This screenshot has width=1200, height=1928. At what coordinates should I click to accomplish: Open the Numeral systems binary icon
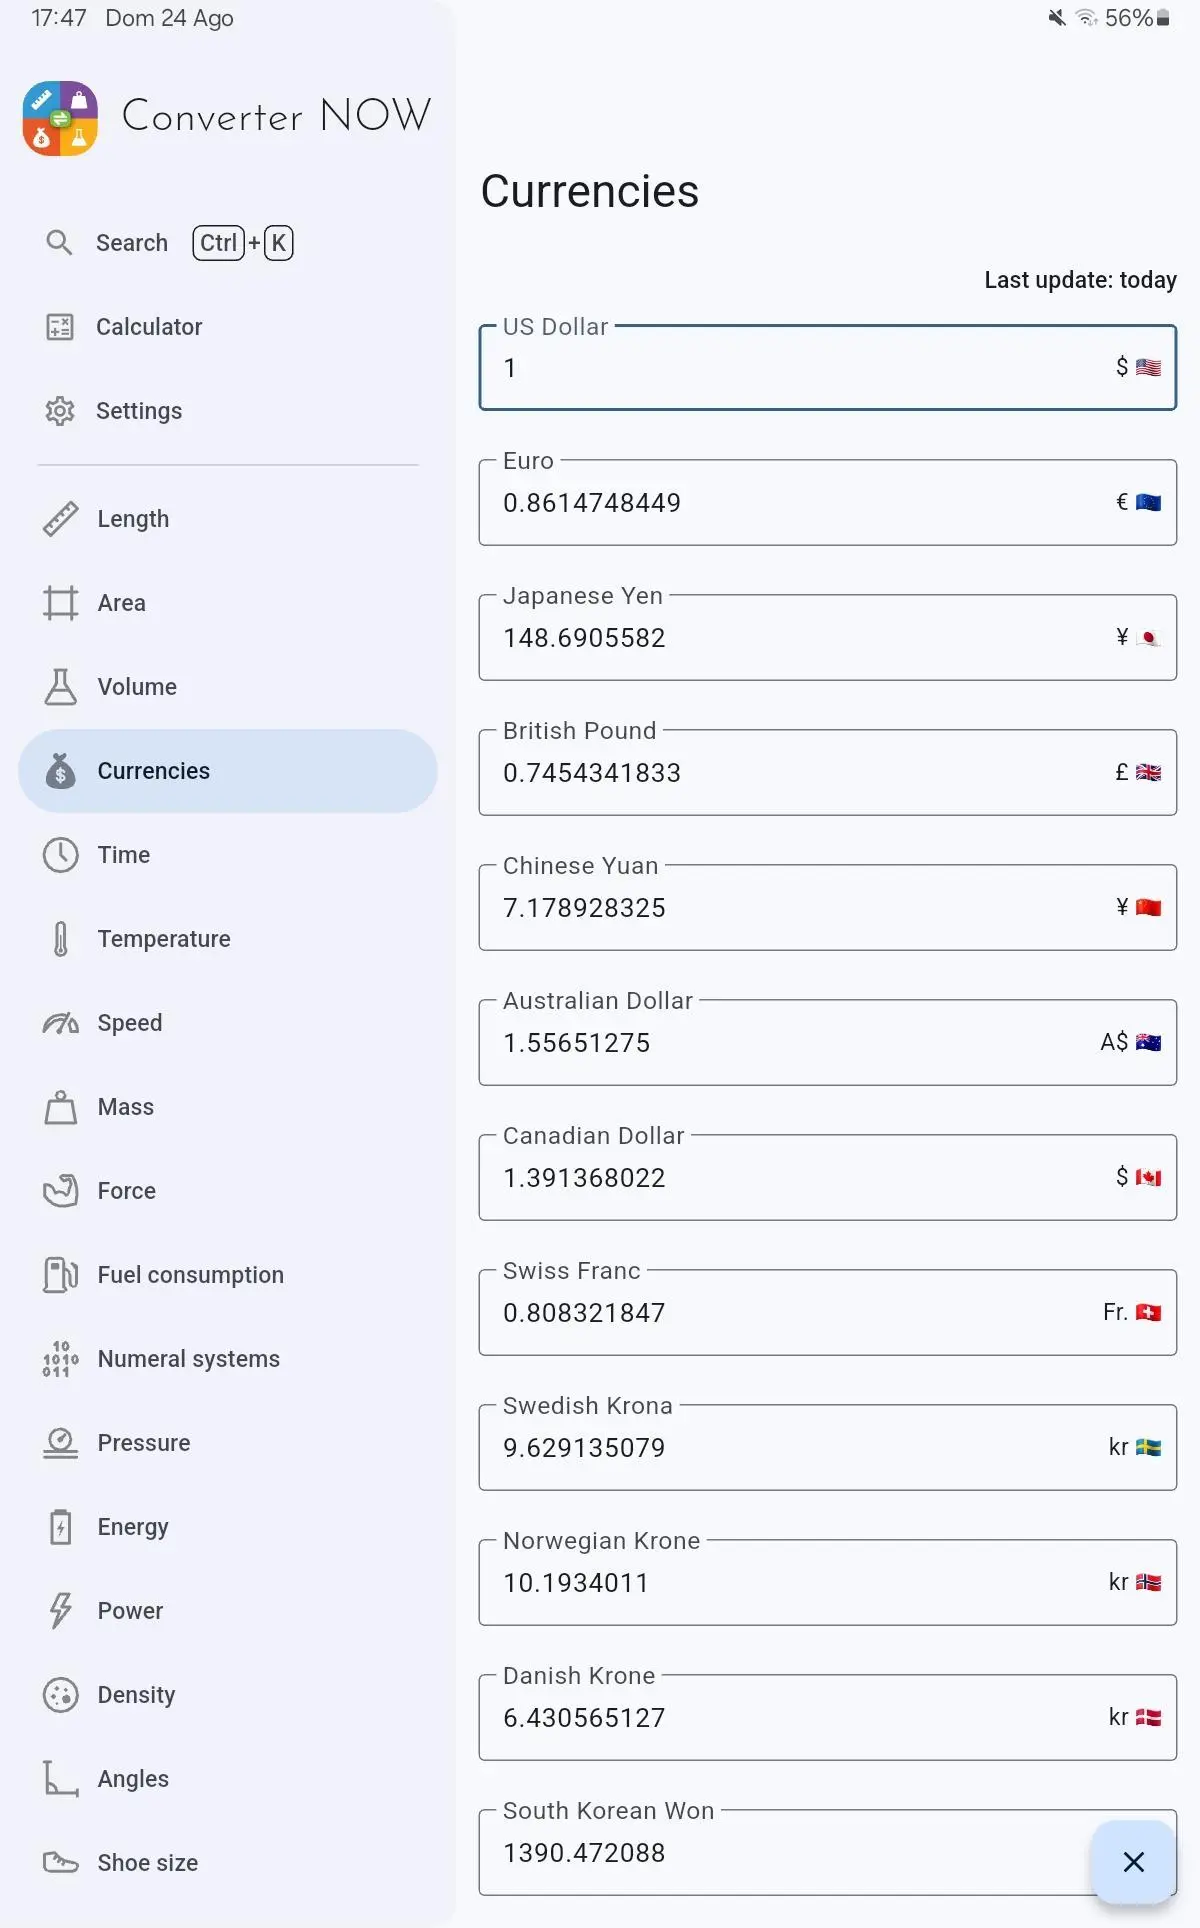(60, 1359)
